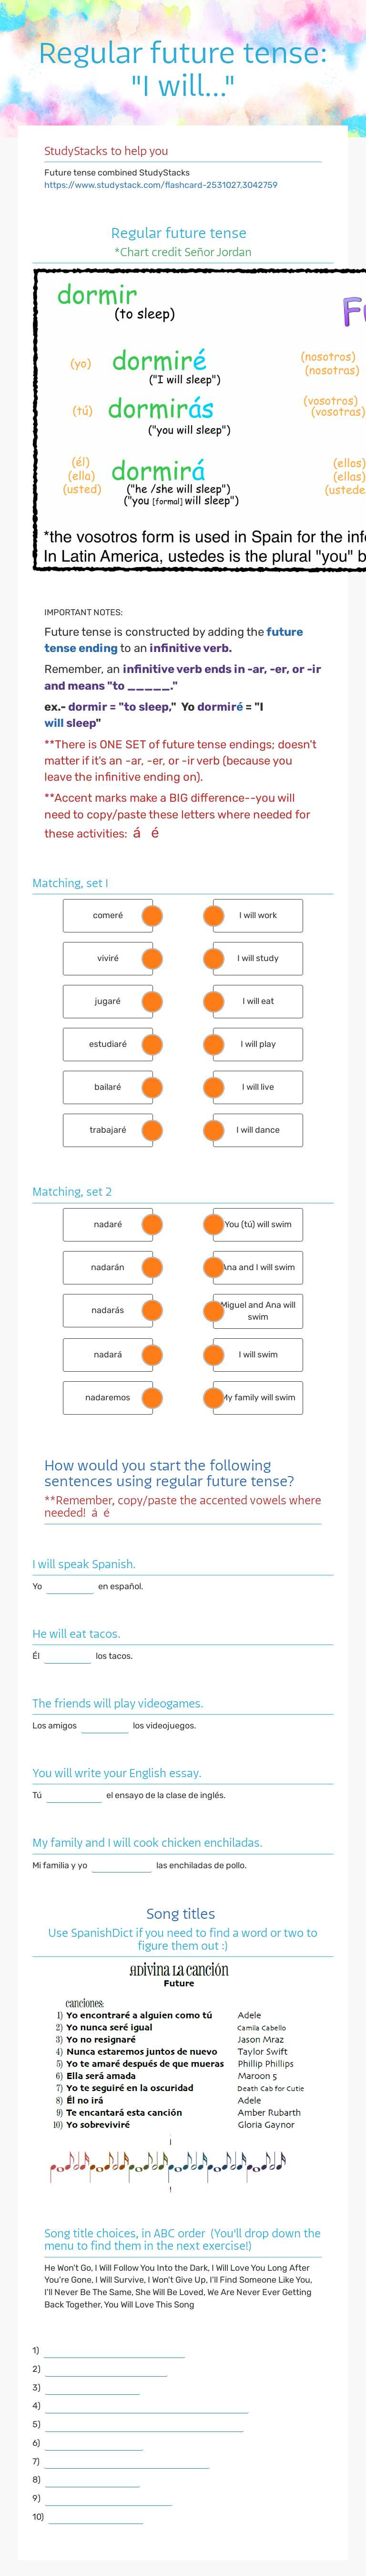366x2576 pixels.
Task: Fill the blank after Yo, before en español
Action: [x=70, y=1586]
